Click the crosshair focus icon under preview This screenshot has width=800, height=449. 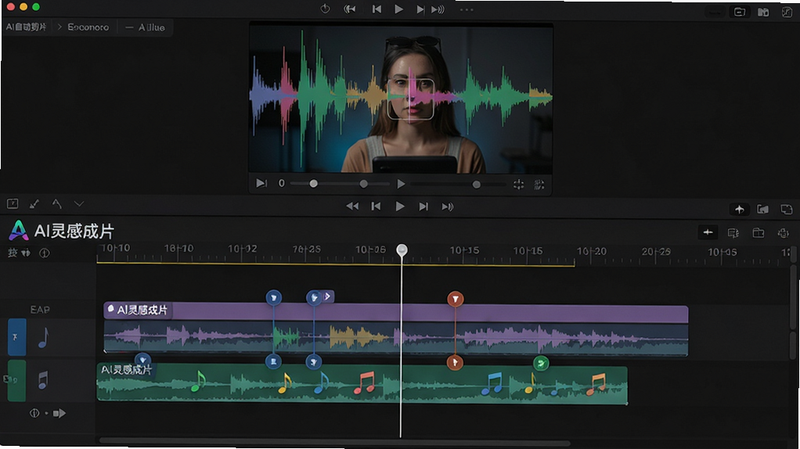(x=518, y=185)
